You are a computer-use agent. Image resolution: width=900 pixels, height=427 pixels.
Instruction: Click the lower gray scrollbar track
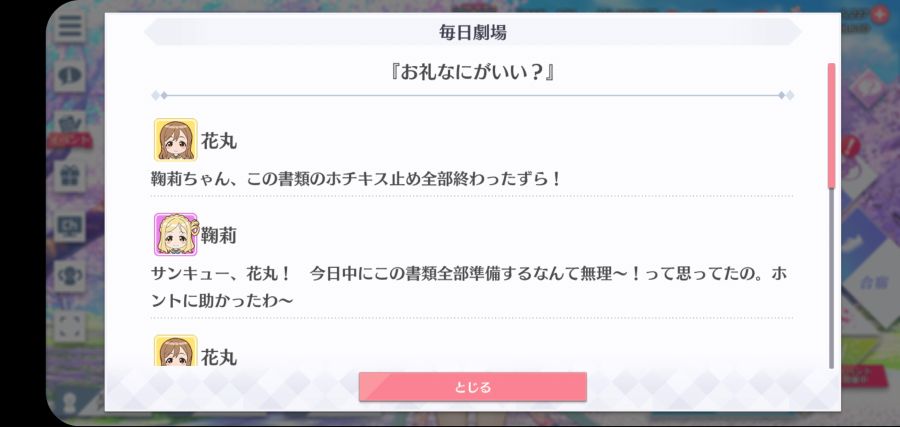pos(831,278)
